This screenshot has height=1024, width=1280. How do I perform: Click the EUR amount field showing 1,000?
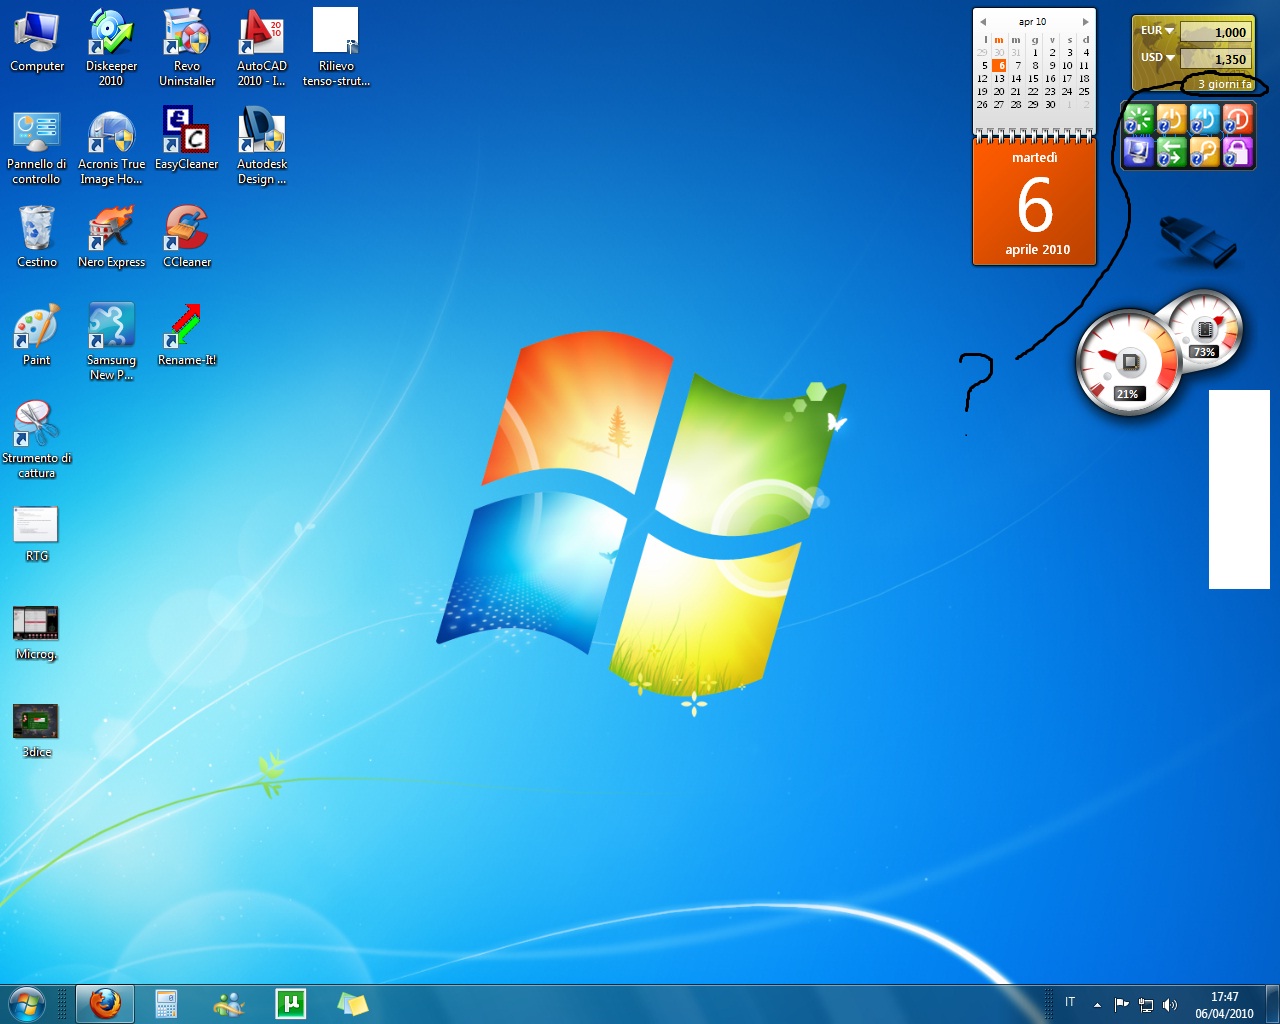1216,32
